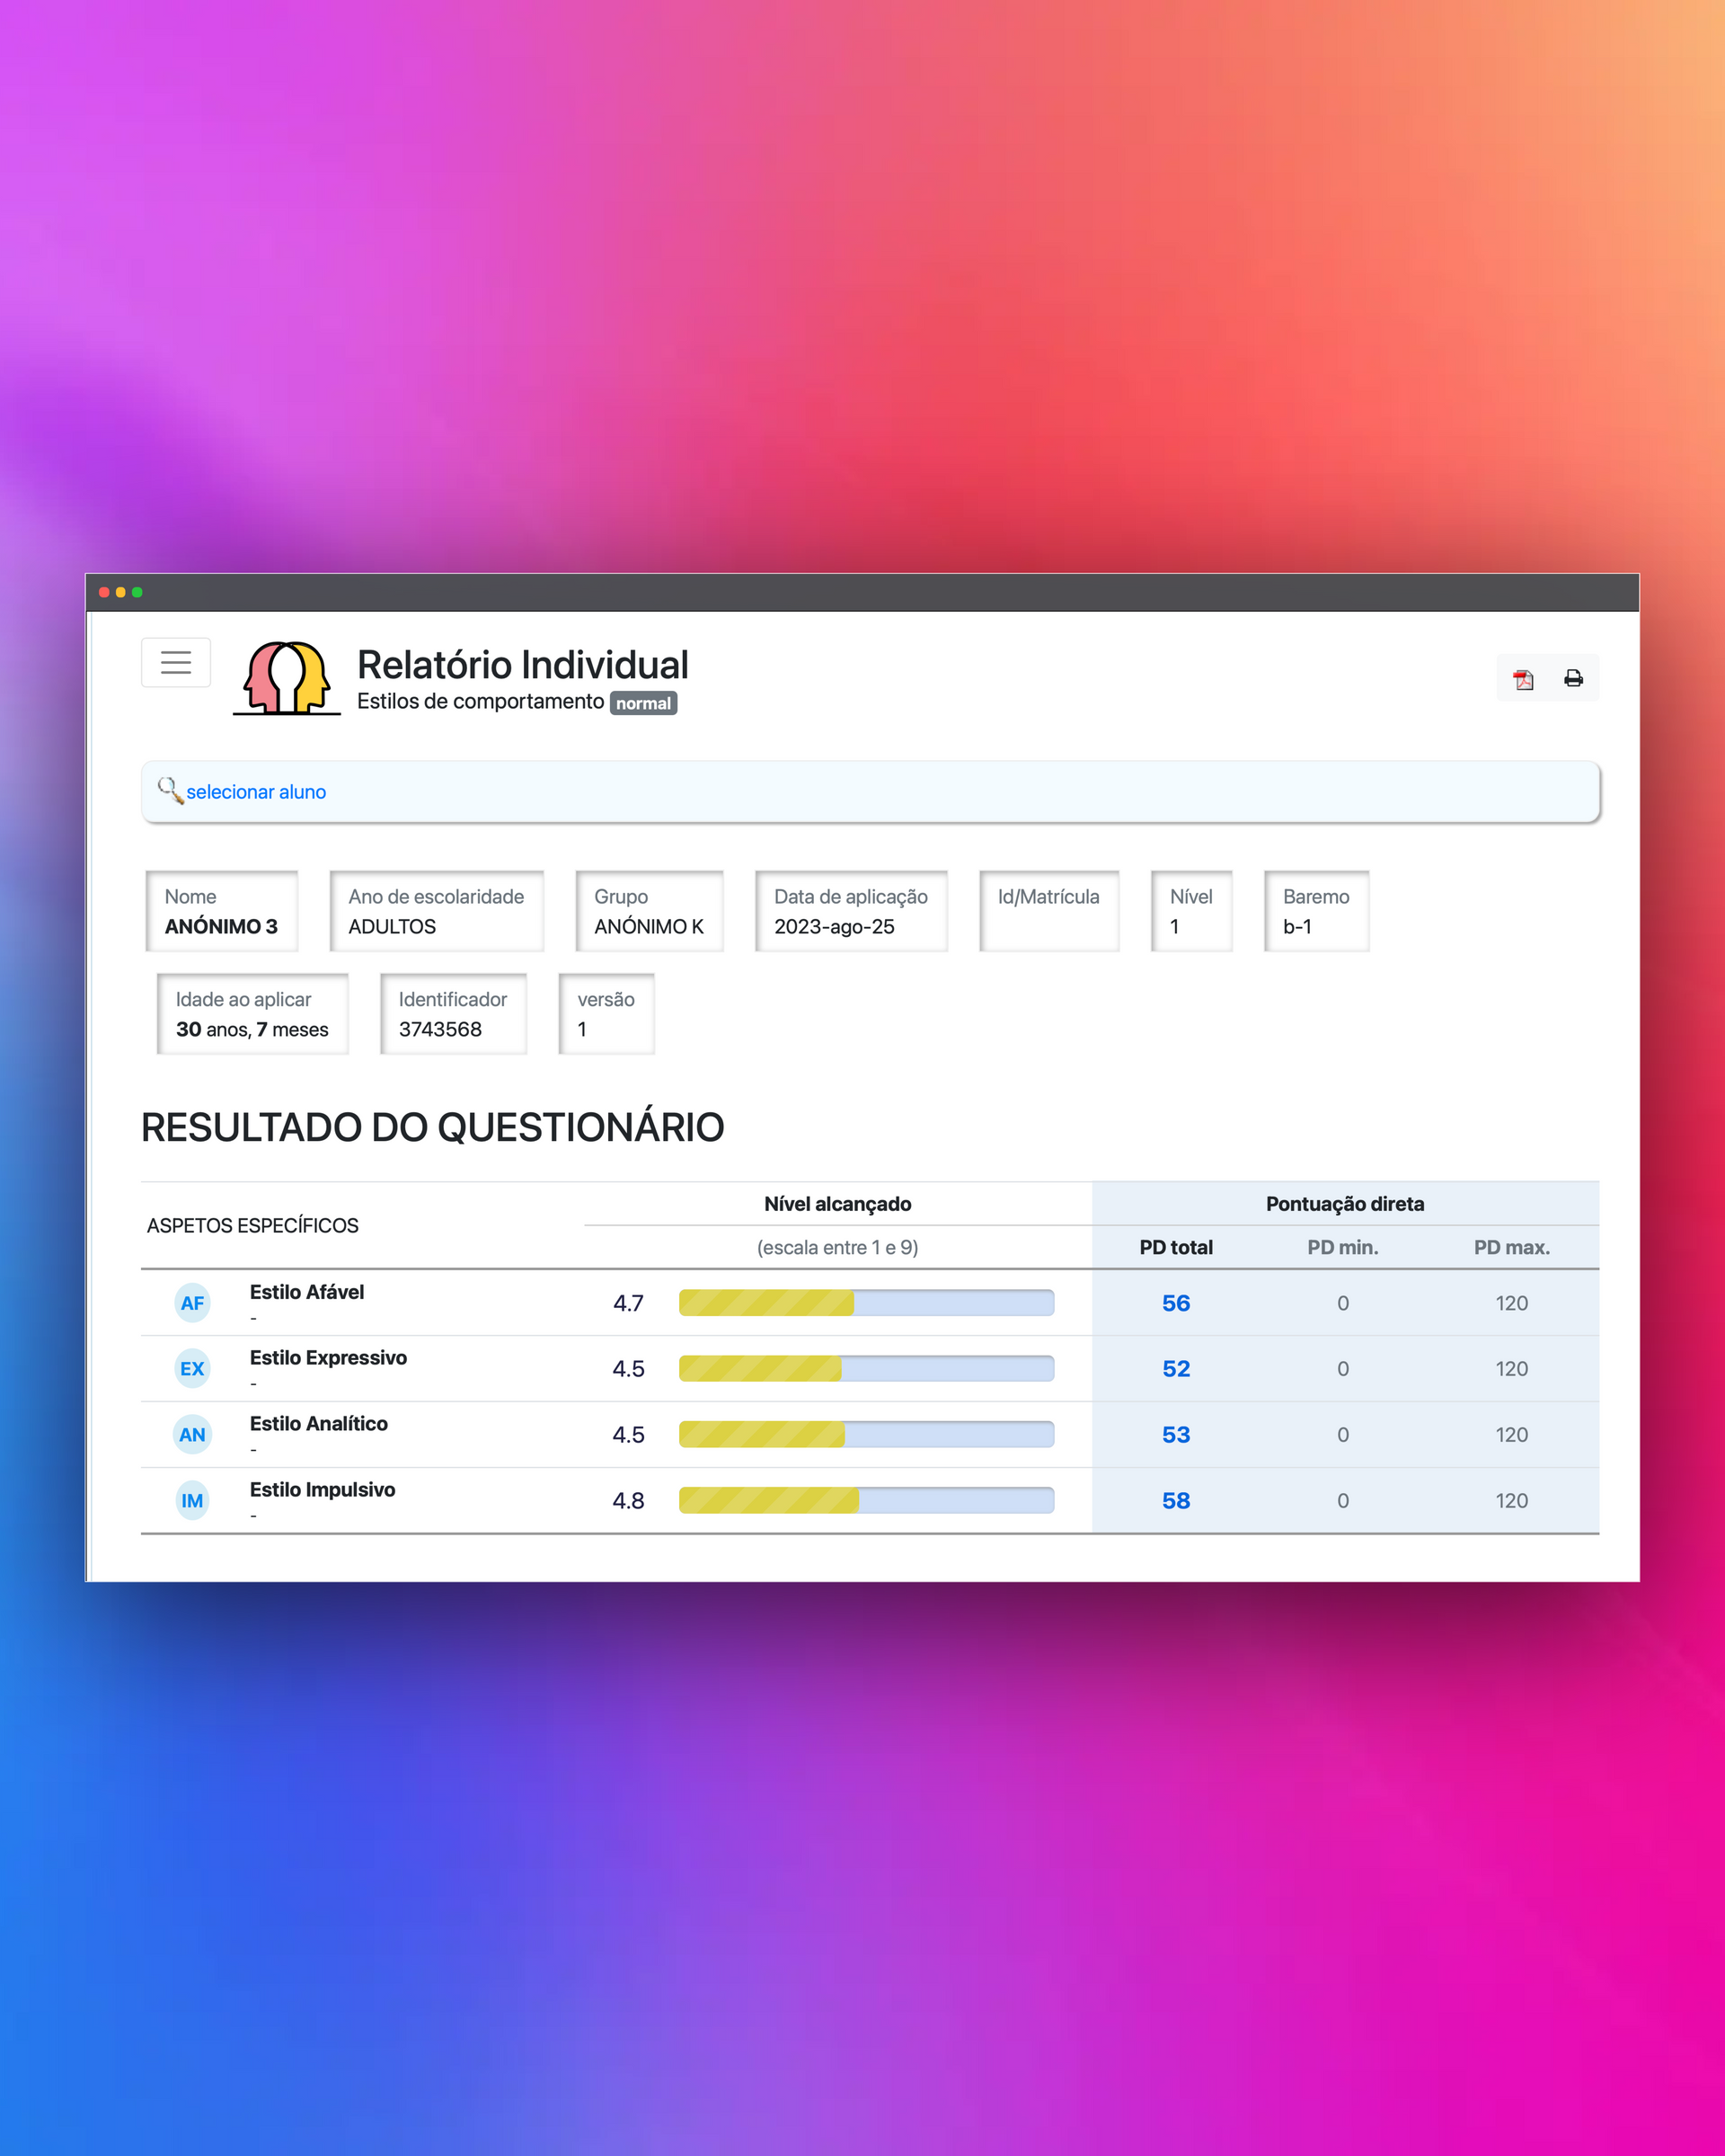Click the IM style badge
The image size is (1725, 2156).
click(x=192, y=1501)
